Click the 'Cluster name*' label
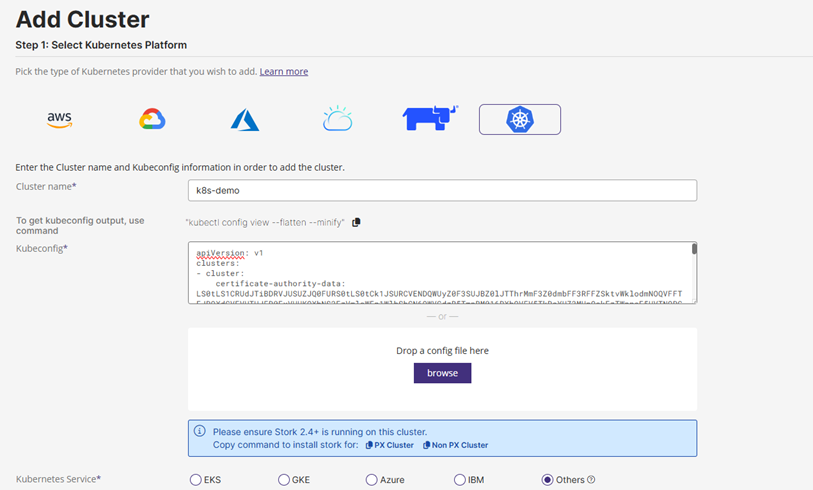This screenshot has height=490, width=813. (x=46, y=187)
